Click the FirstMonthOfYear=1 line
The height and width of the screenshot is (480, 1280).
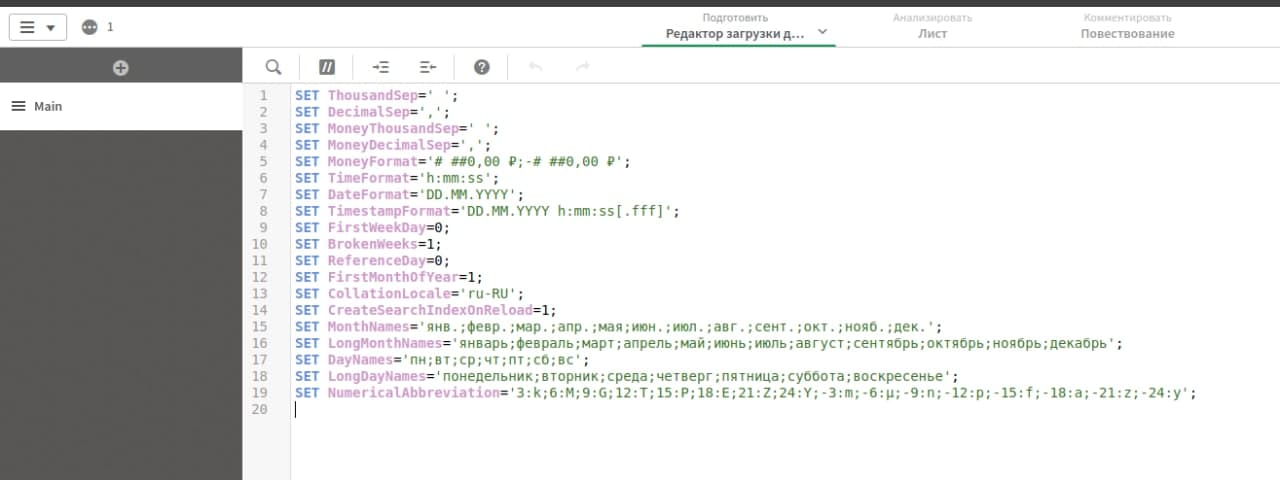tap(389, 277)
